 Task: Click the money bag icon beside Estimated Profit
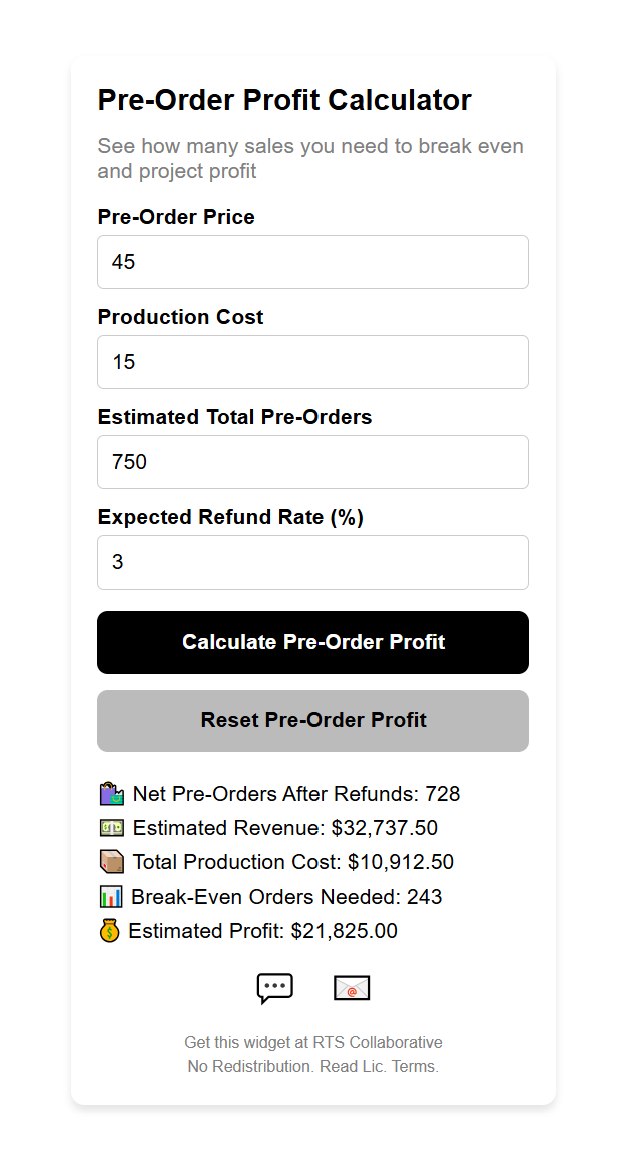108,930
